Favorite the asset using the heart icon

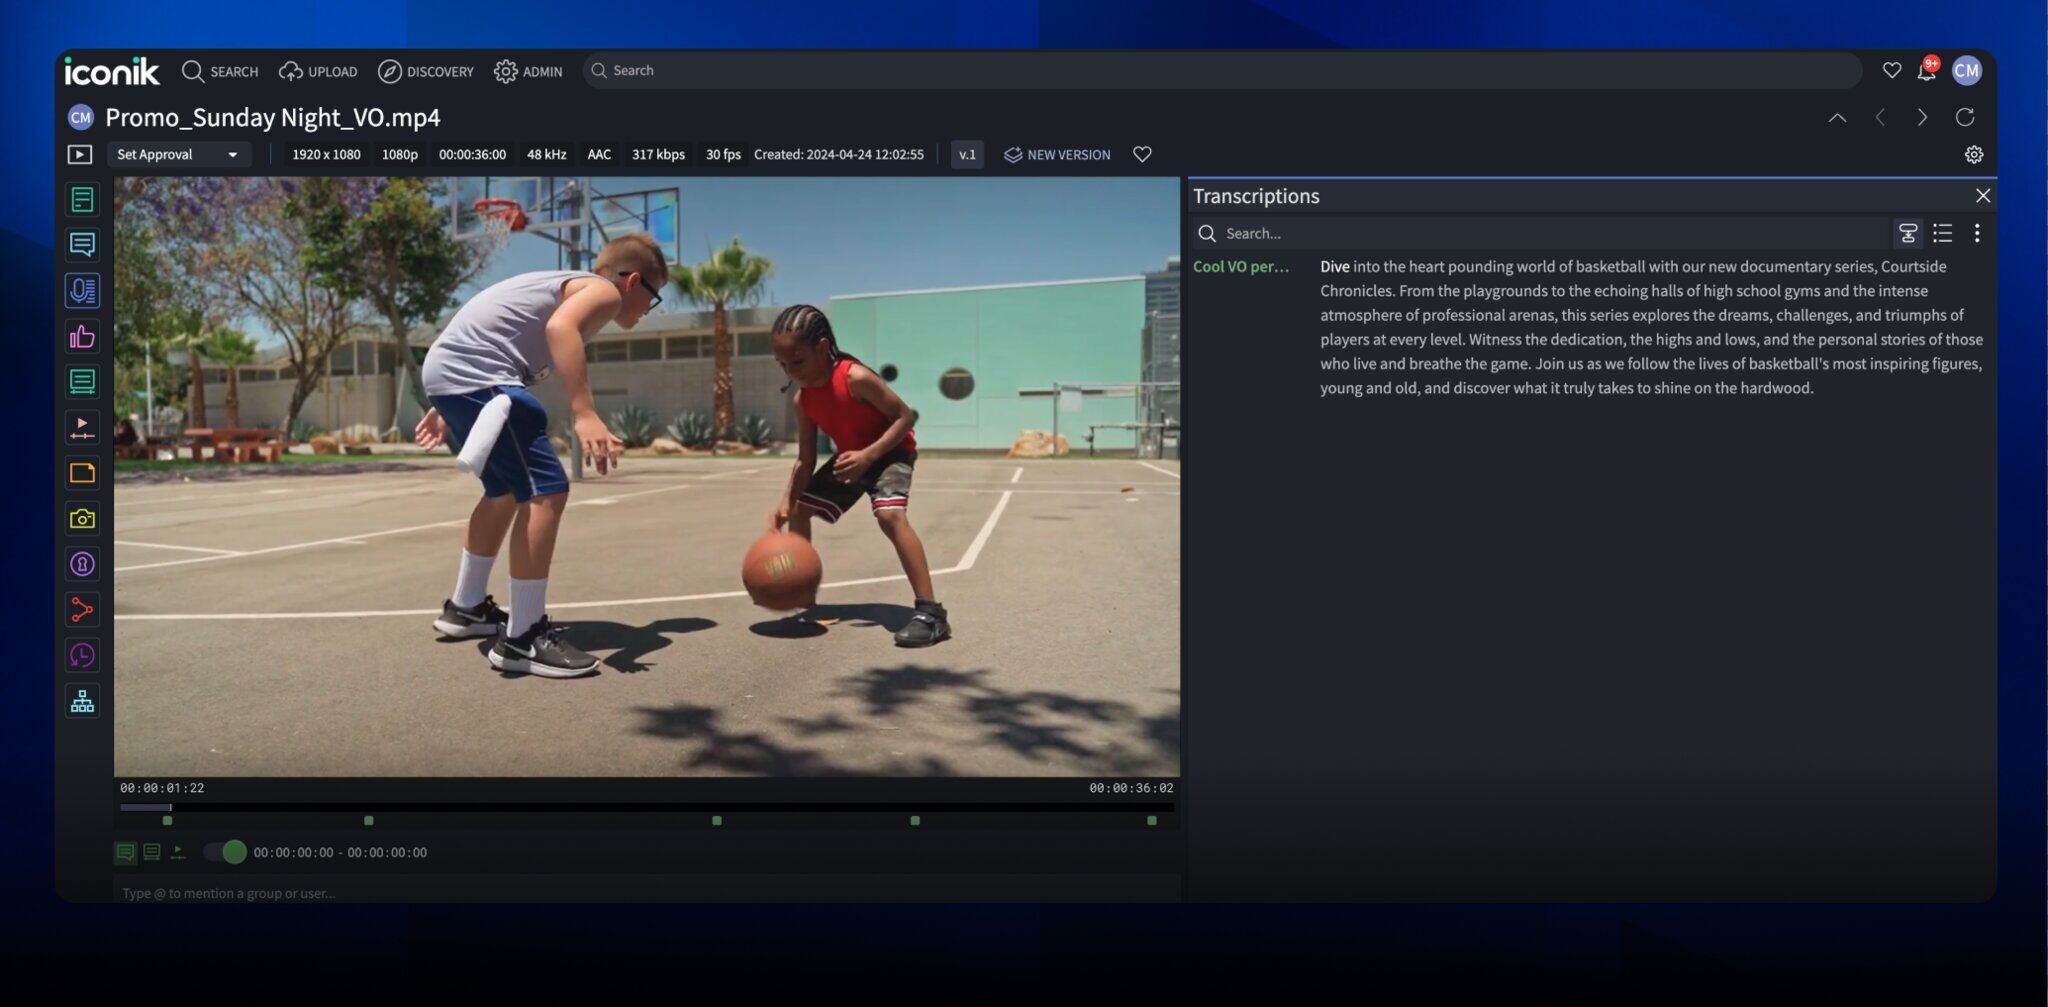[1141, 154]
